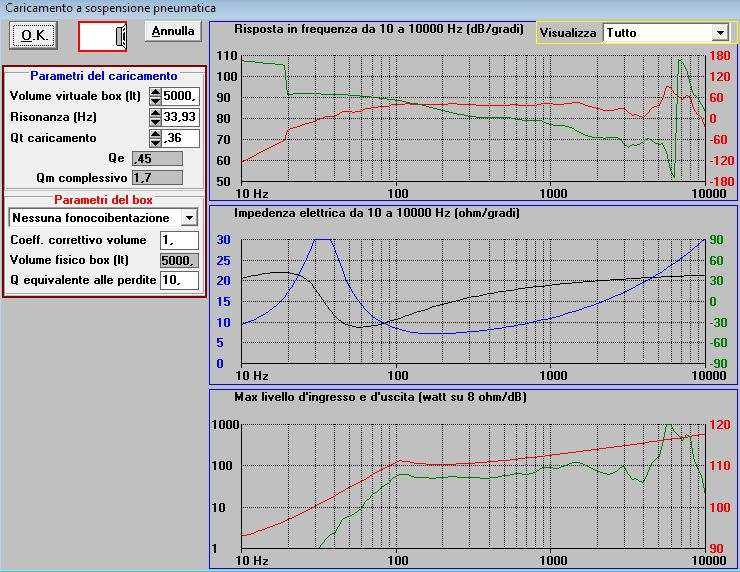Increase Qt caricamento with up arrow
This screenshot has width=740, height=572.
click(x=155, y=134)
